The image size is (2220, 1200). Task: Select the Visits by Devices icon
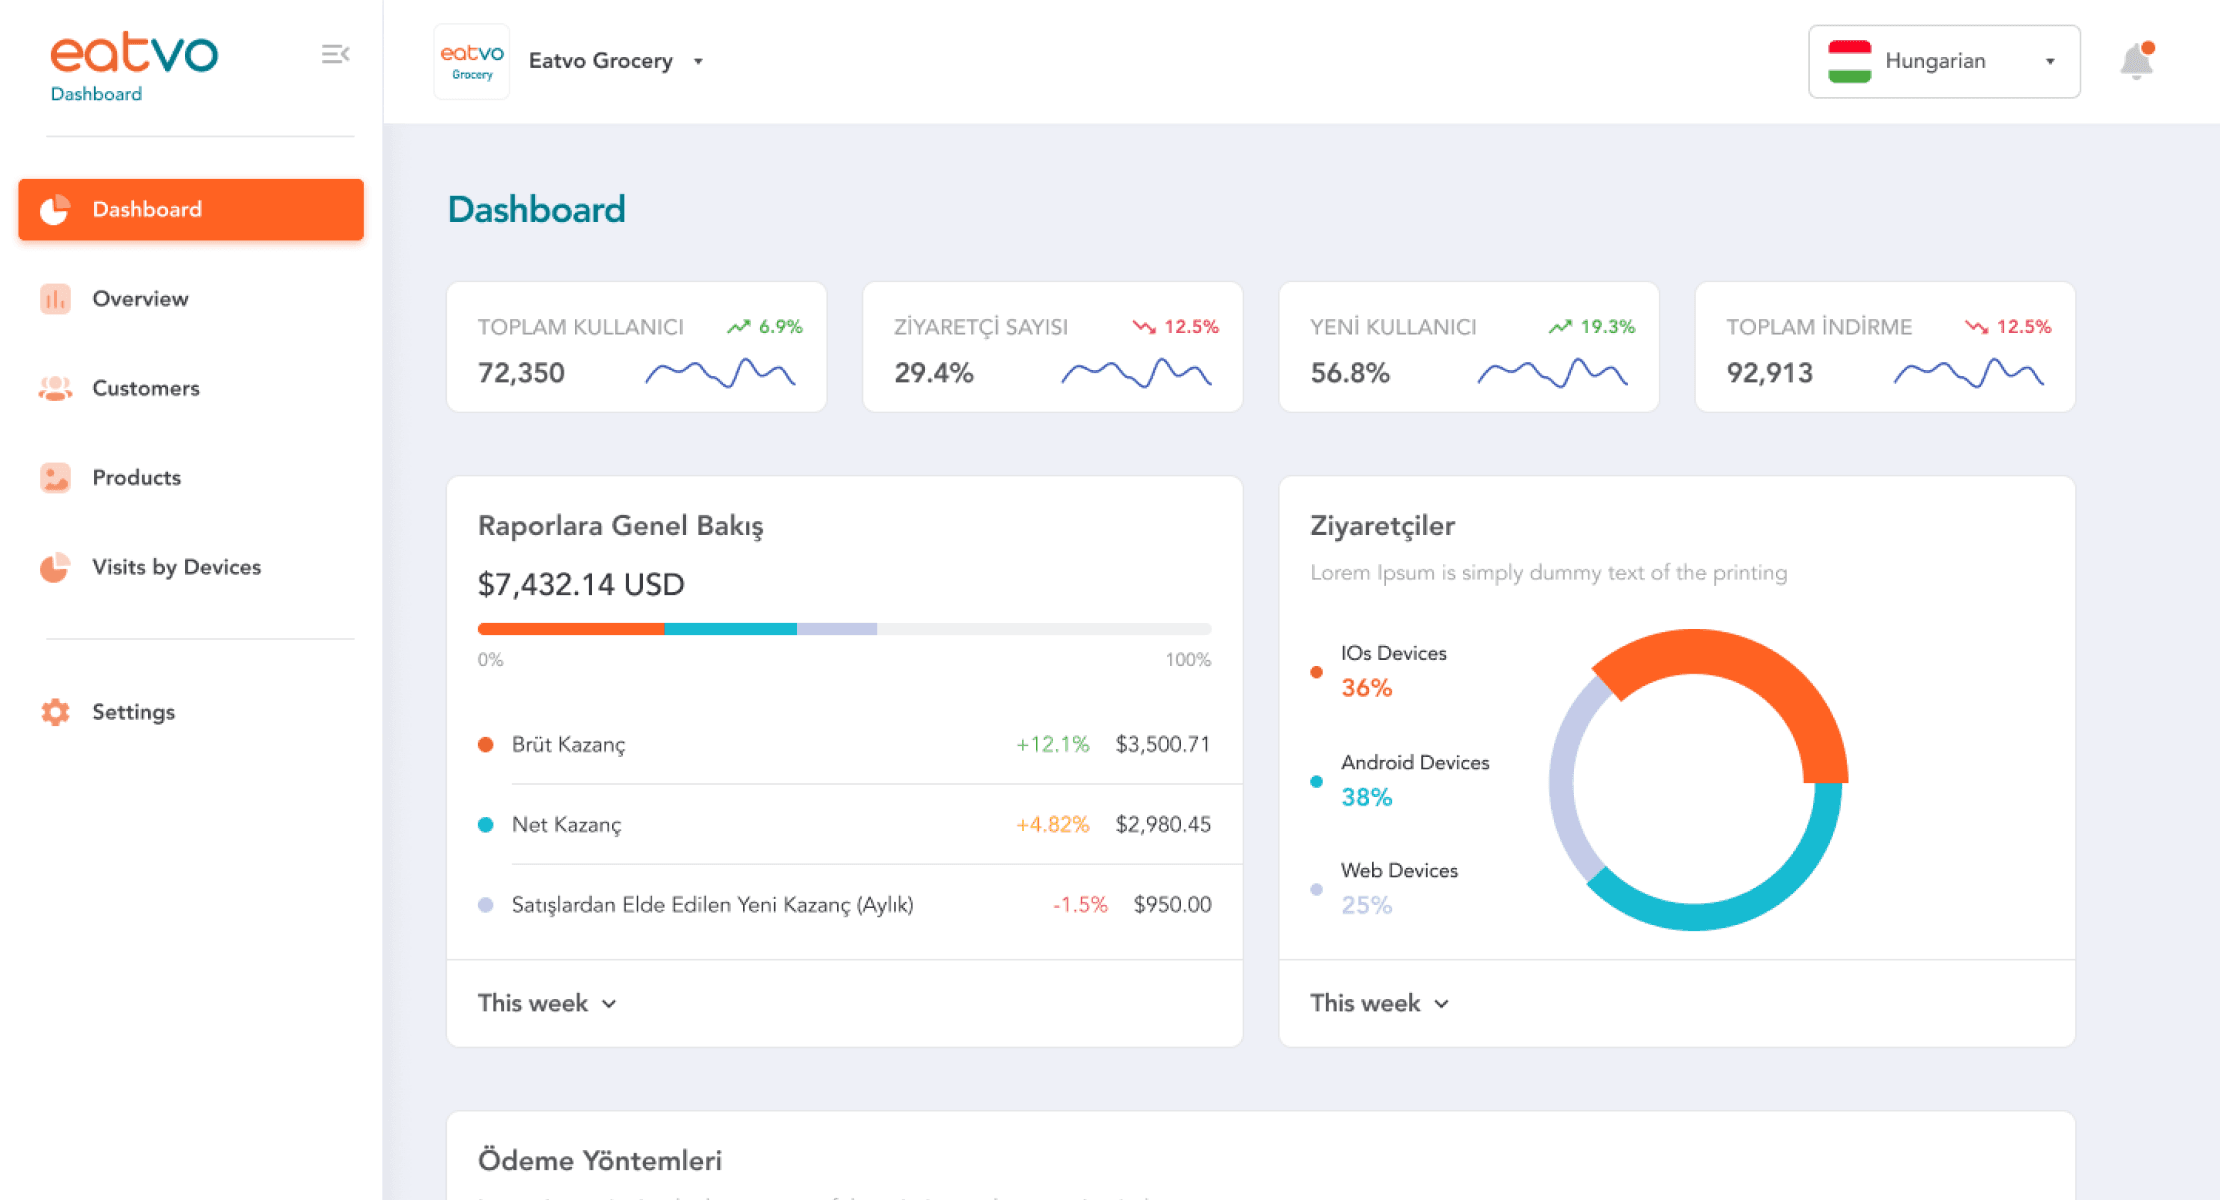[x=55, y=567]
